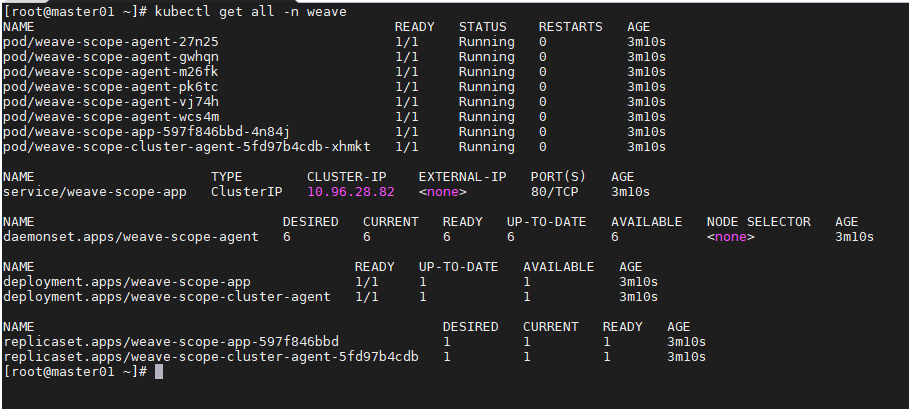Click pod/weave-scope-app-597f846bbd-4n84j name
Viewport: 909px width, 409px height.
(x=147, y=132)
